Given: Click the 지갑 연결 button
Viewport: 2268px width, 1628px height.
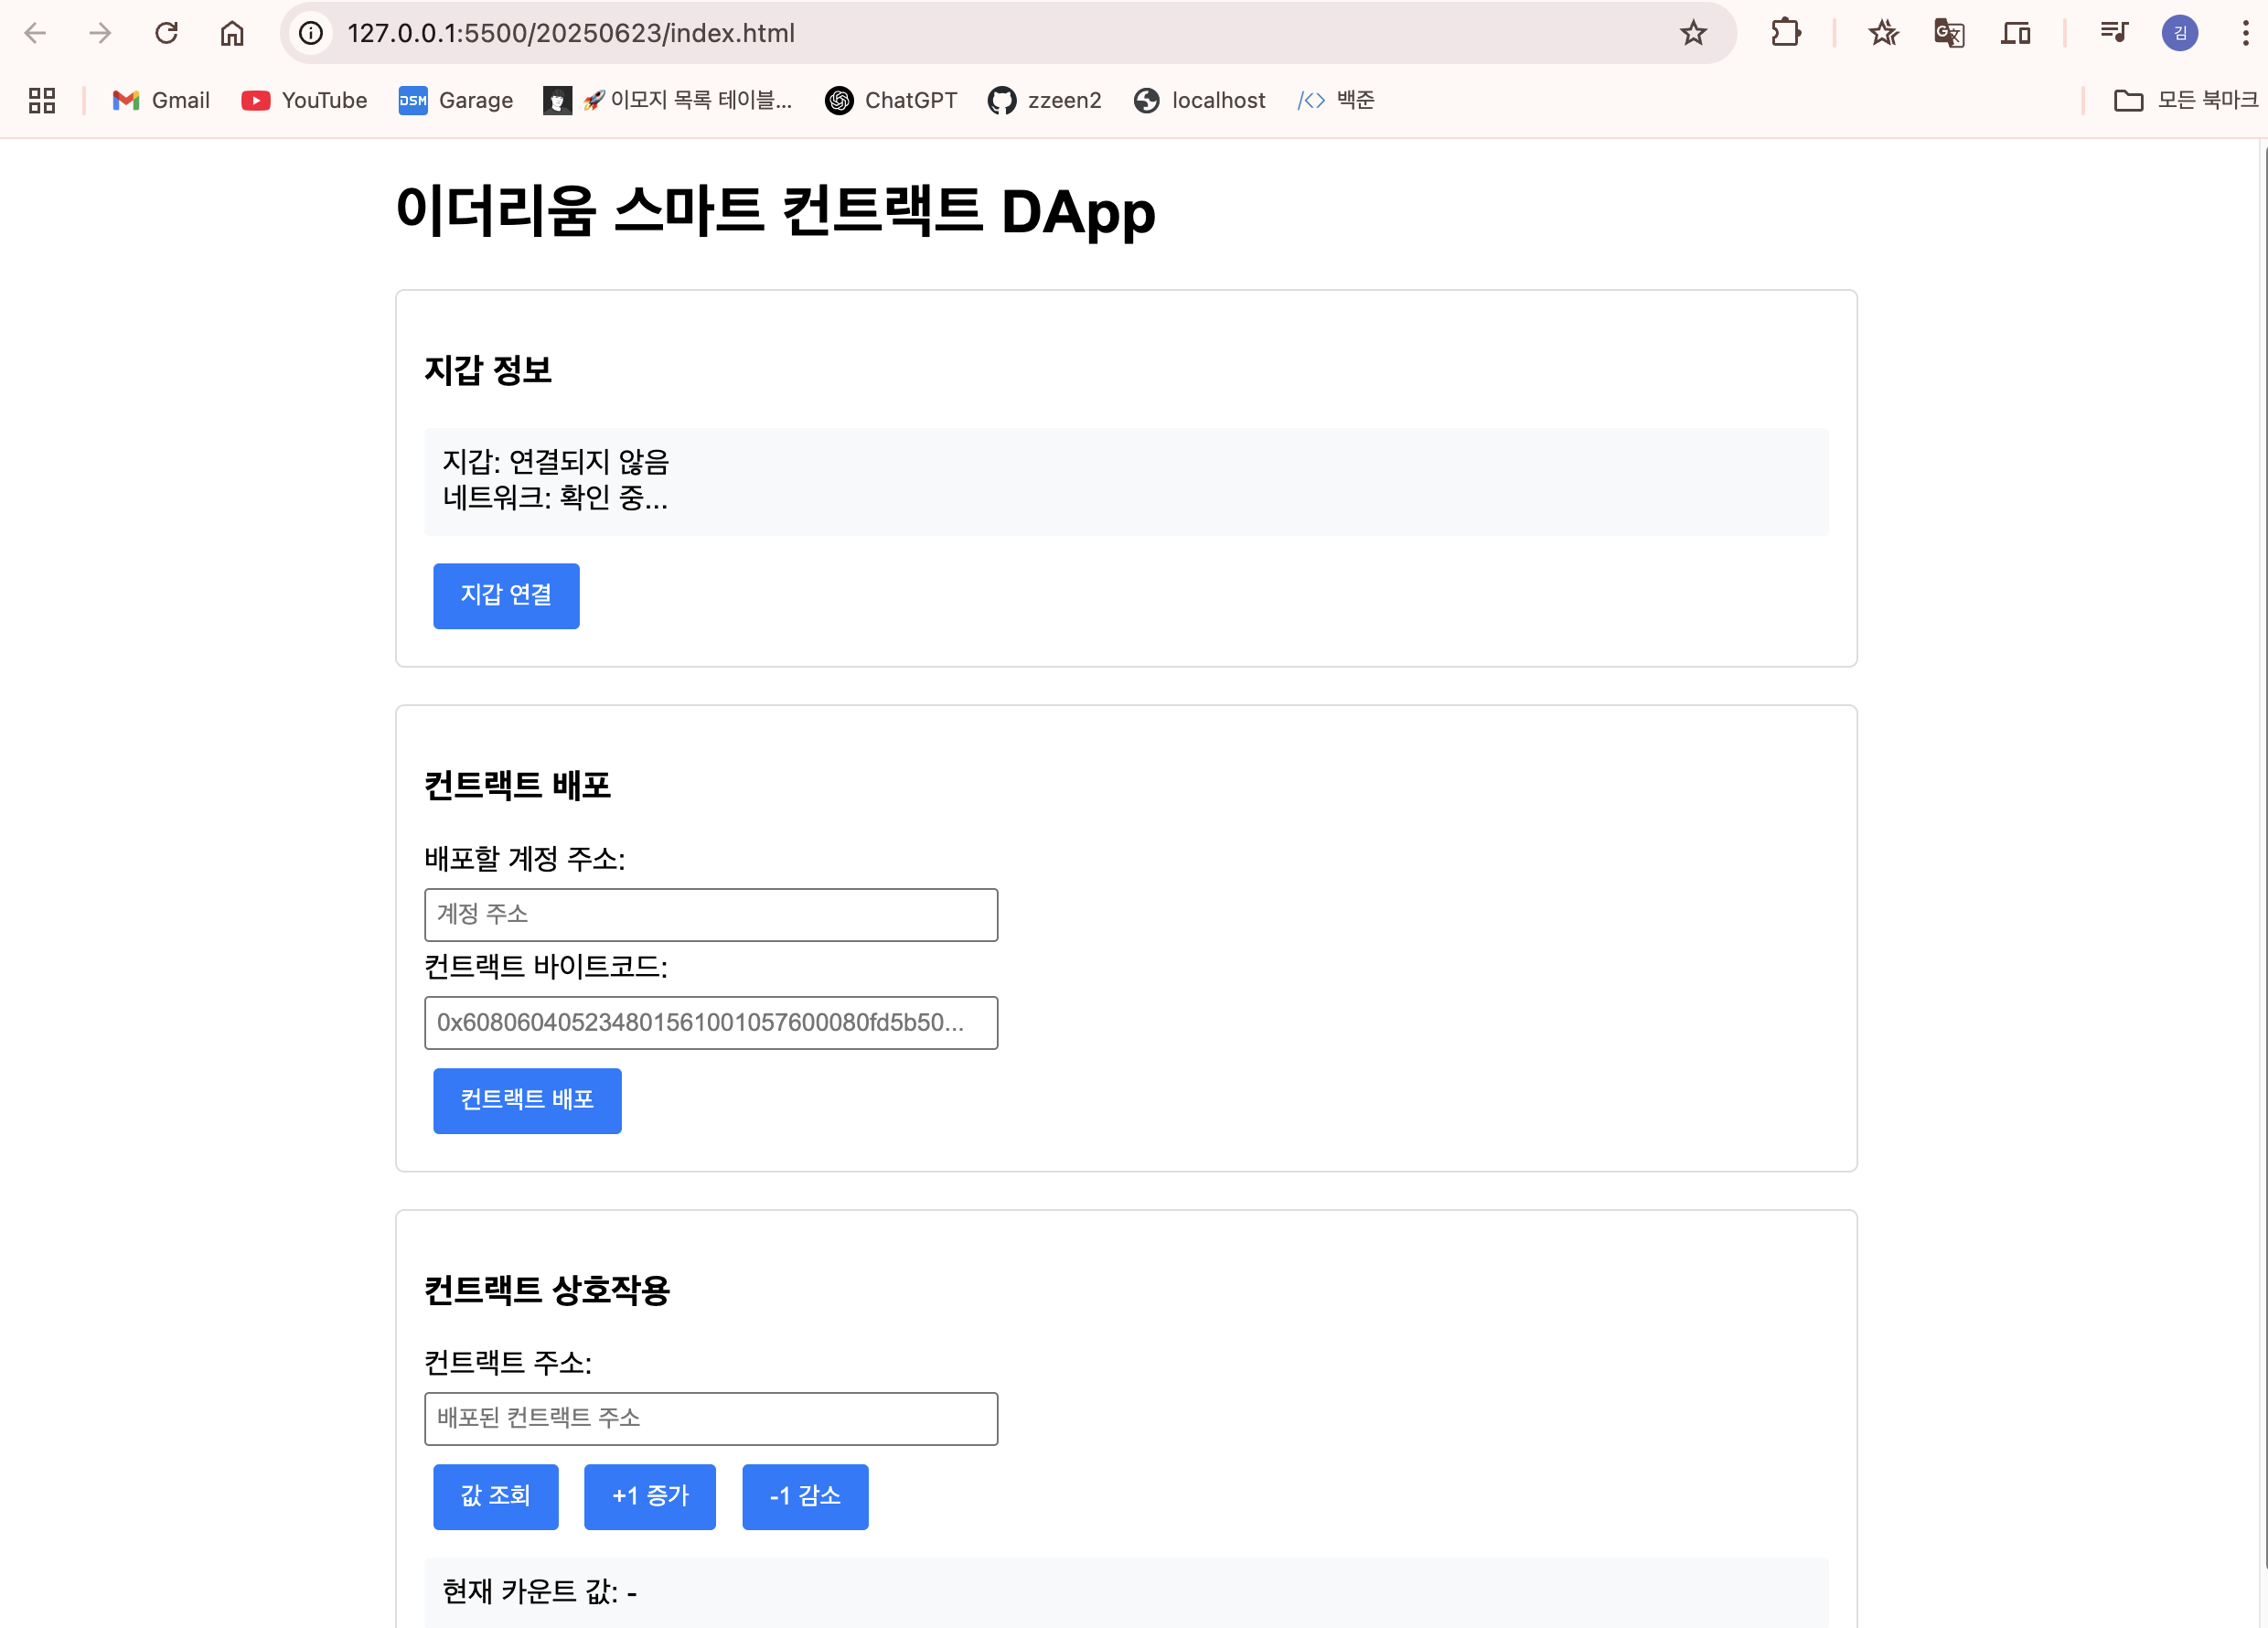Looking at the screenshot, I should tap(506, 596).
